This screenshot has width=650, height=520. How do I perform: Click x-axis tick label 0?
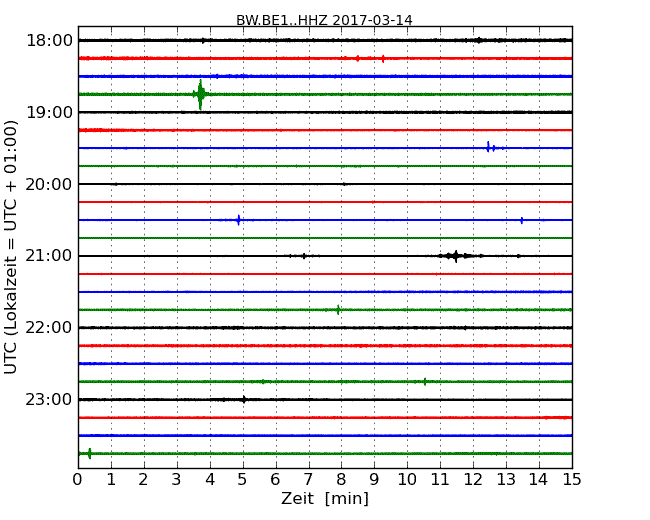tap(78, 480)
